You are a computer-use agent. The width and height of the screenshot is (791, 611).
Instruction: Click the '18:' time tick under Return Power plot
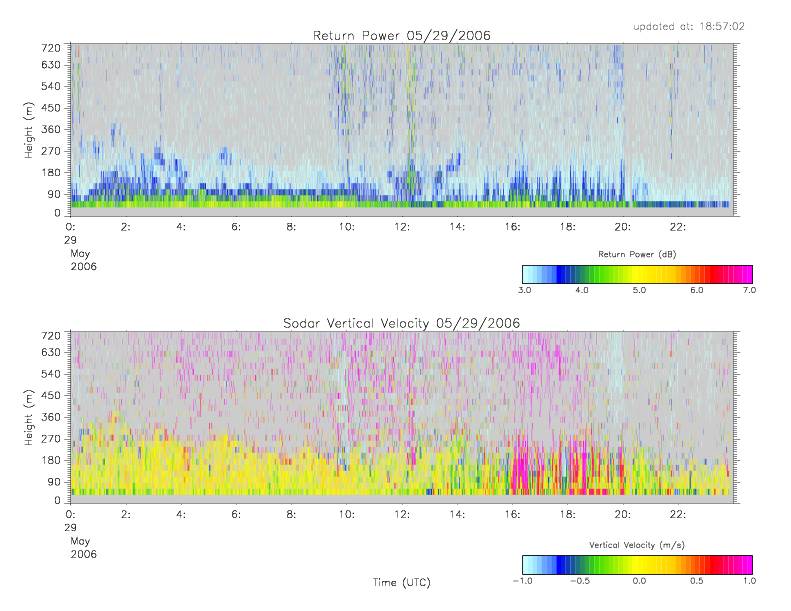568,227
